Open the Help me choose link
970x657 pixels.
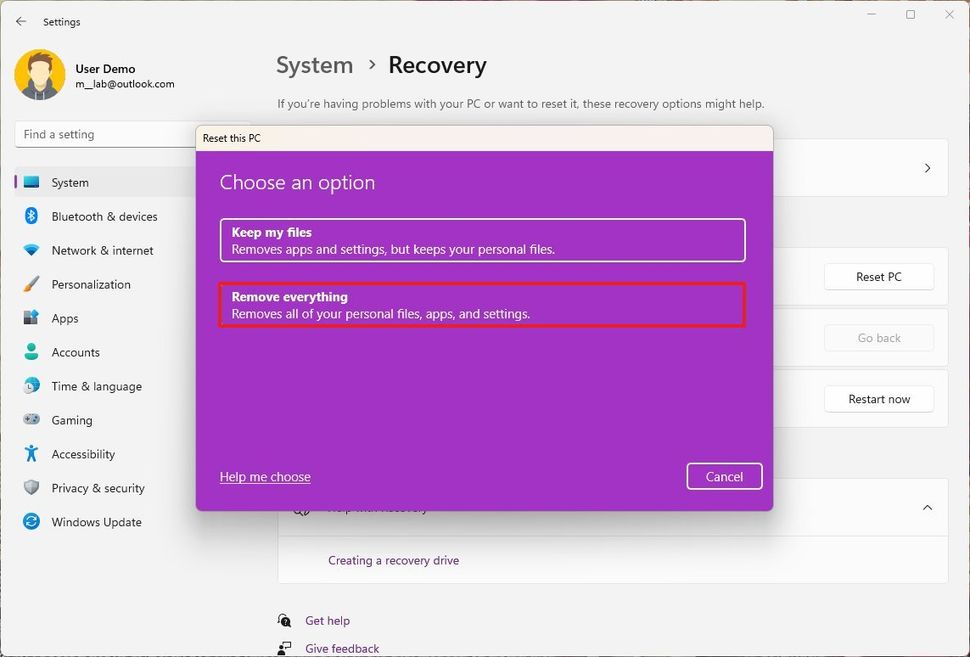[x=264, y=476]
